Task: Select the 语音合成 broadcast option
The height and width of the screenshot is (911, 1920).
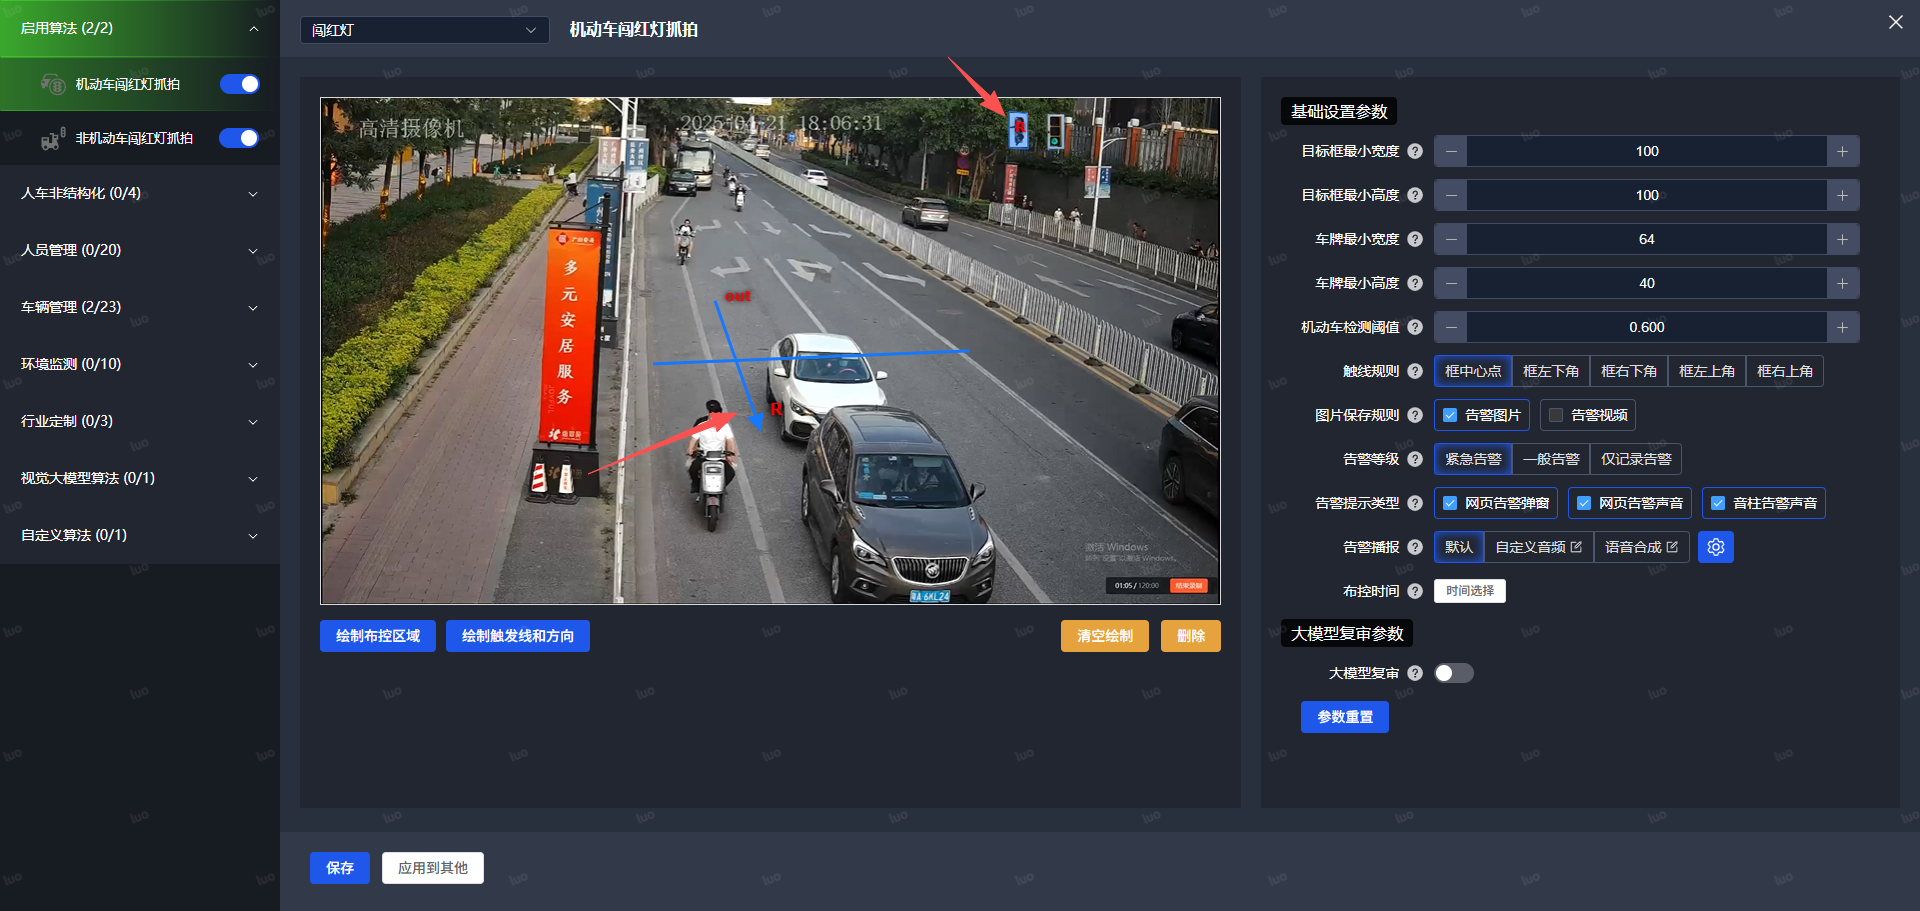Action: click(1642, 547)
